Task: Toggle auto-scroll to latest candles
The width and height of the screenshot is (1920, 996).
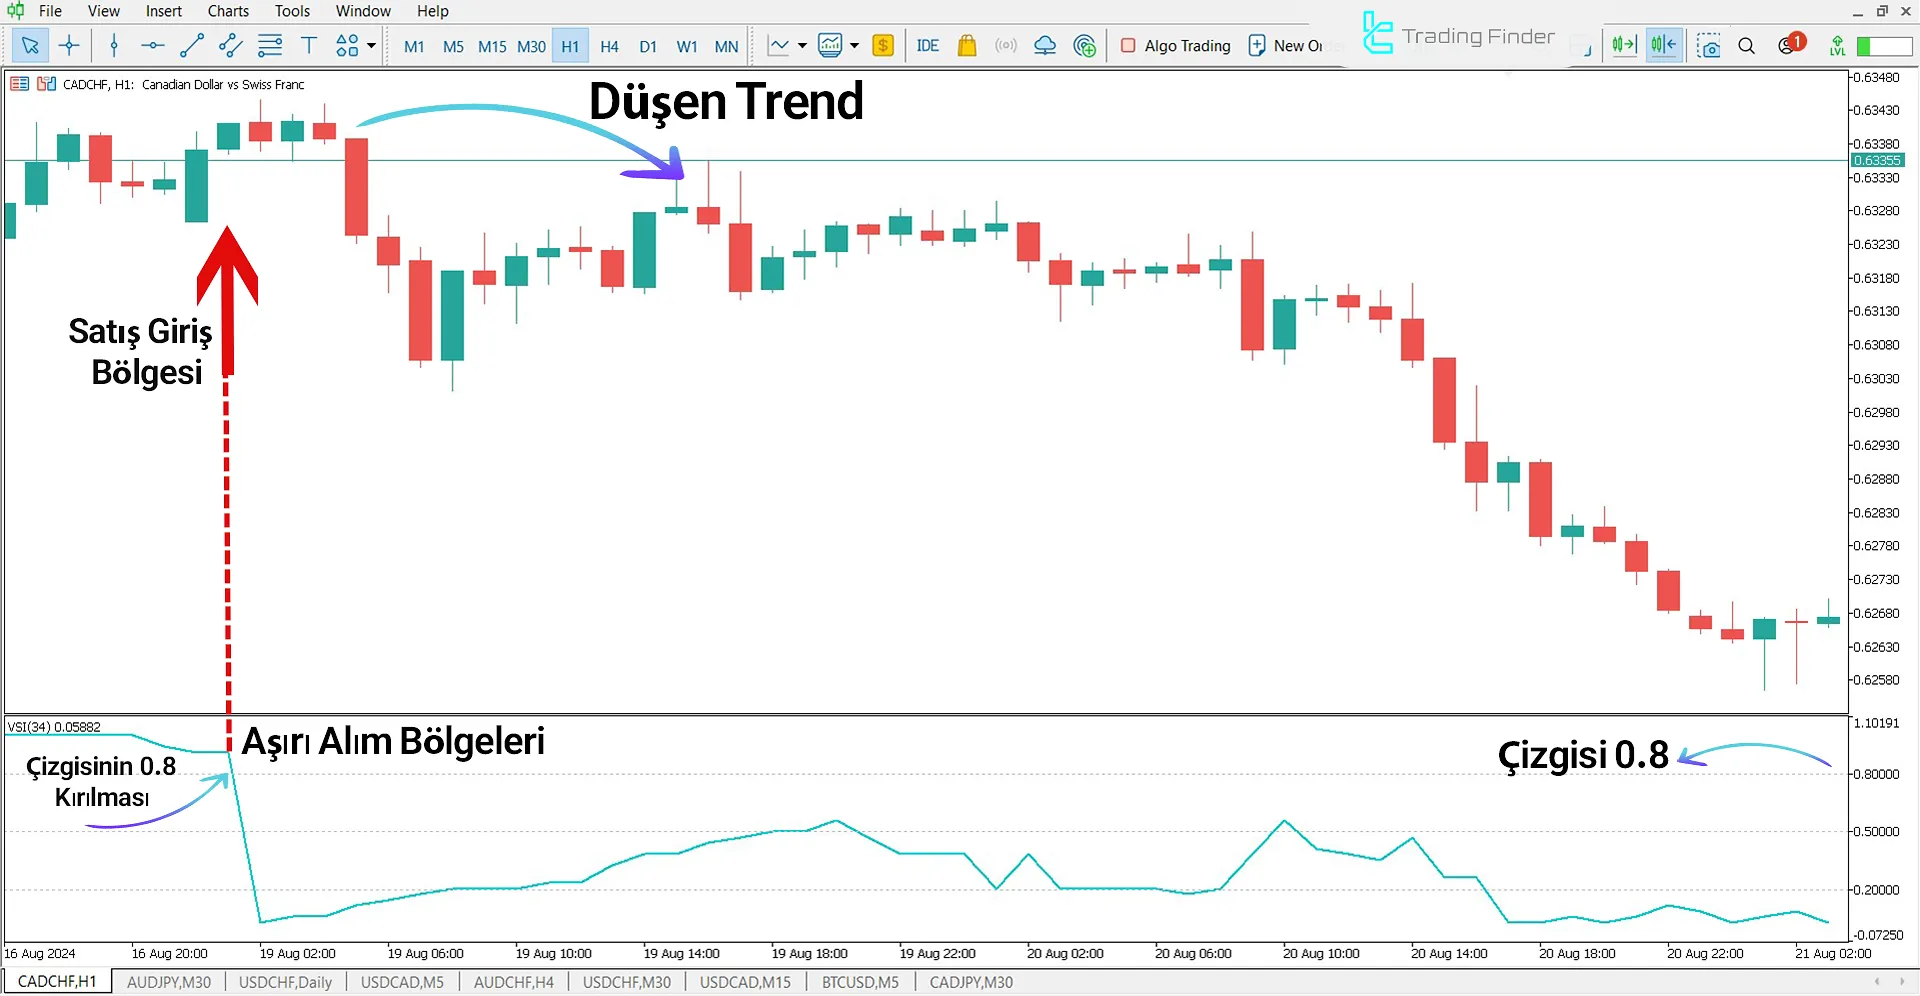Action: pyautogui.click(x=1623, y=45)
